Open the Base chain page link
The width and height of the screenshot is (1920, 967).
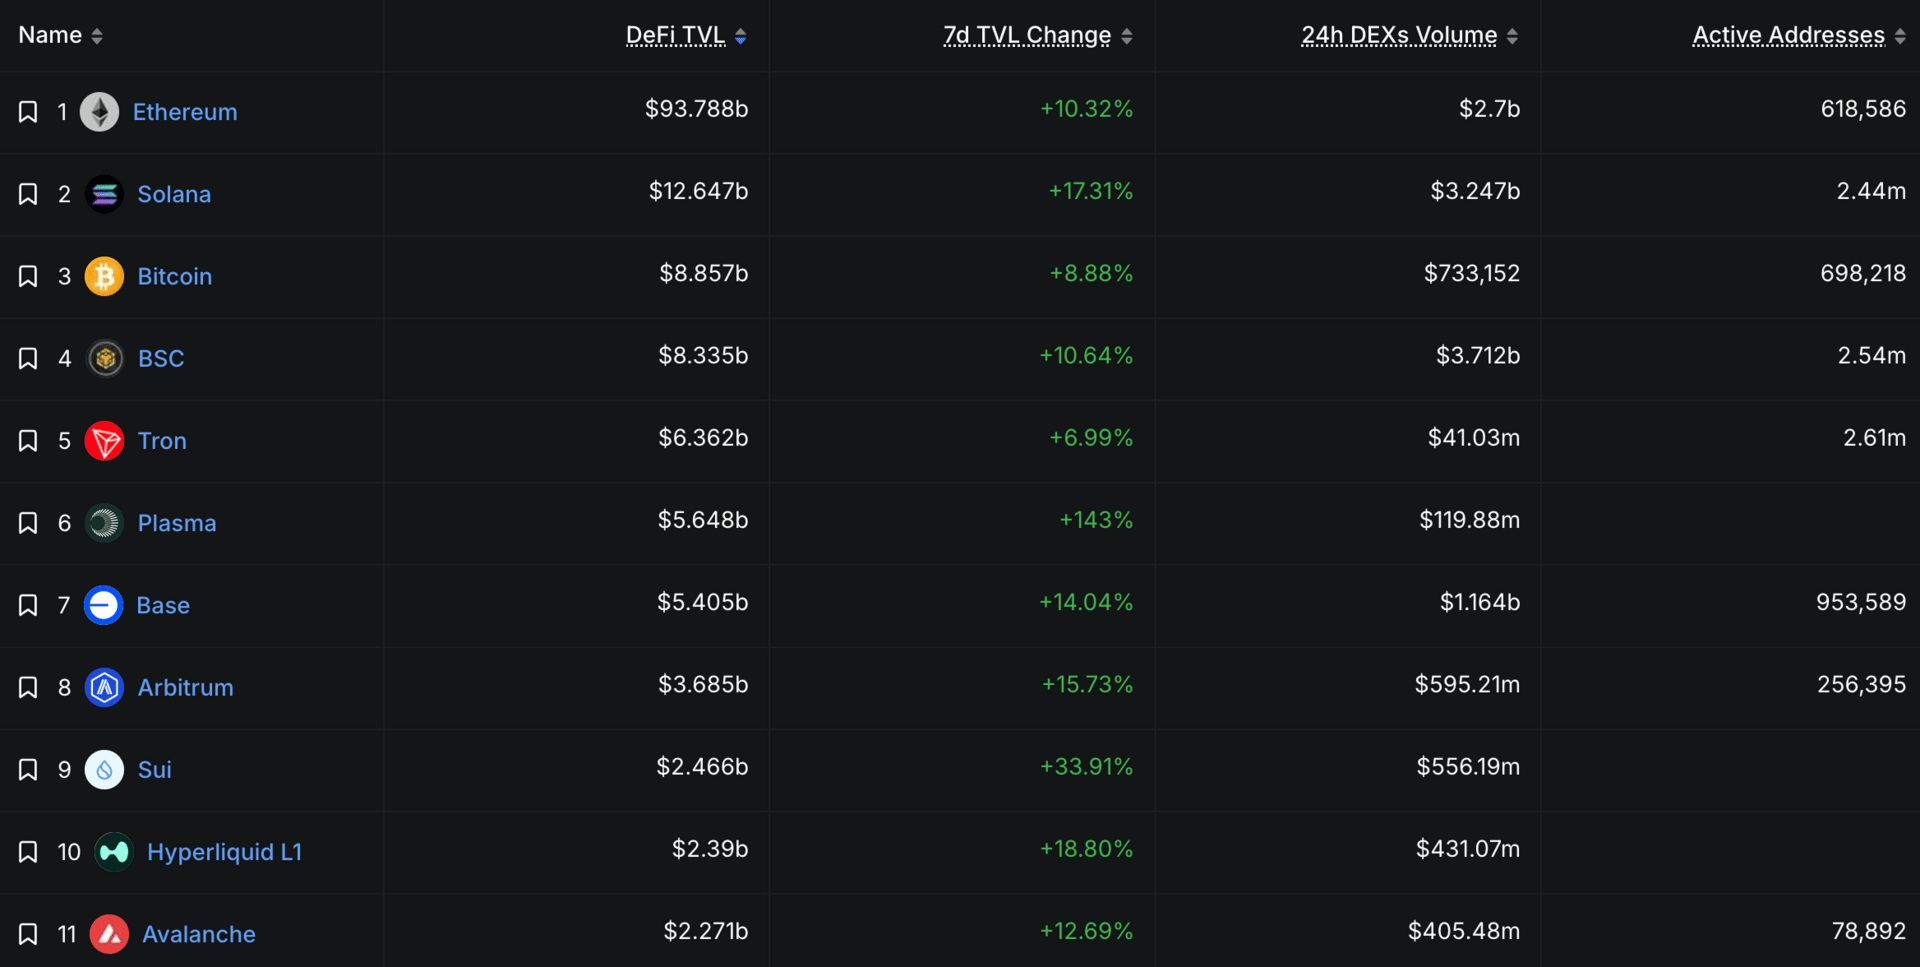pyautogui.click(x=163, y=605)
